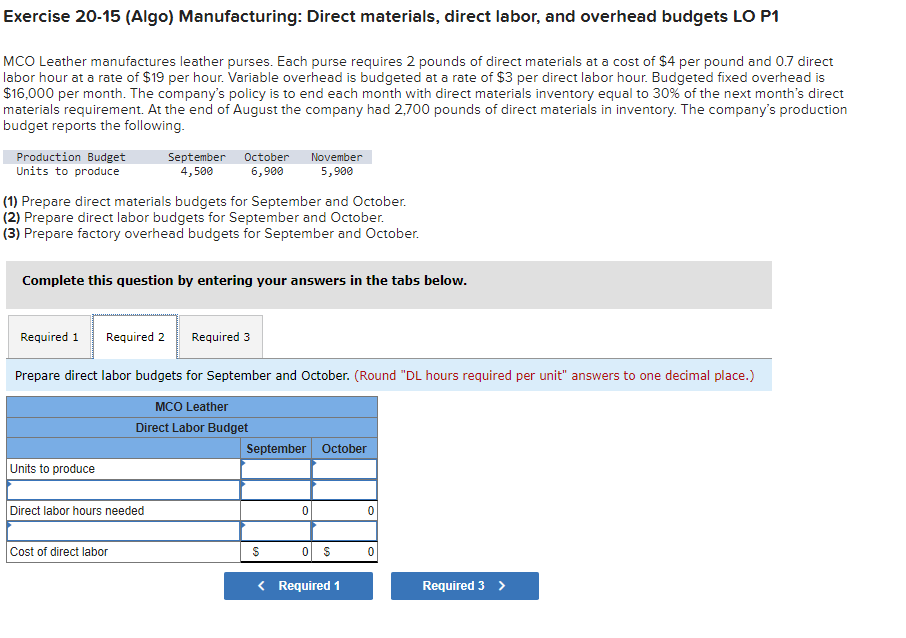Click the blank label cell above Cost of direct labor
906x638 pixels.
click(120, 531)
